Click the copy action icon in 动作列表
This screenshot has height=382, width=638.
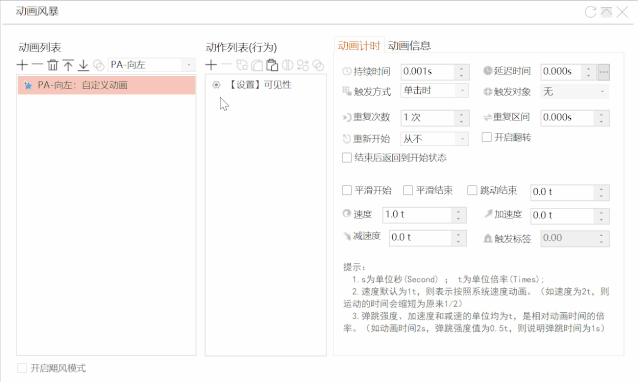click(x=257, y=65)
